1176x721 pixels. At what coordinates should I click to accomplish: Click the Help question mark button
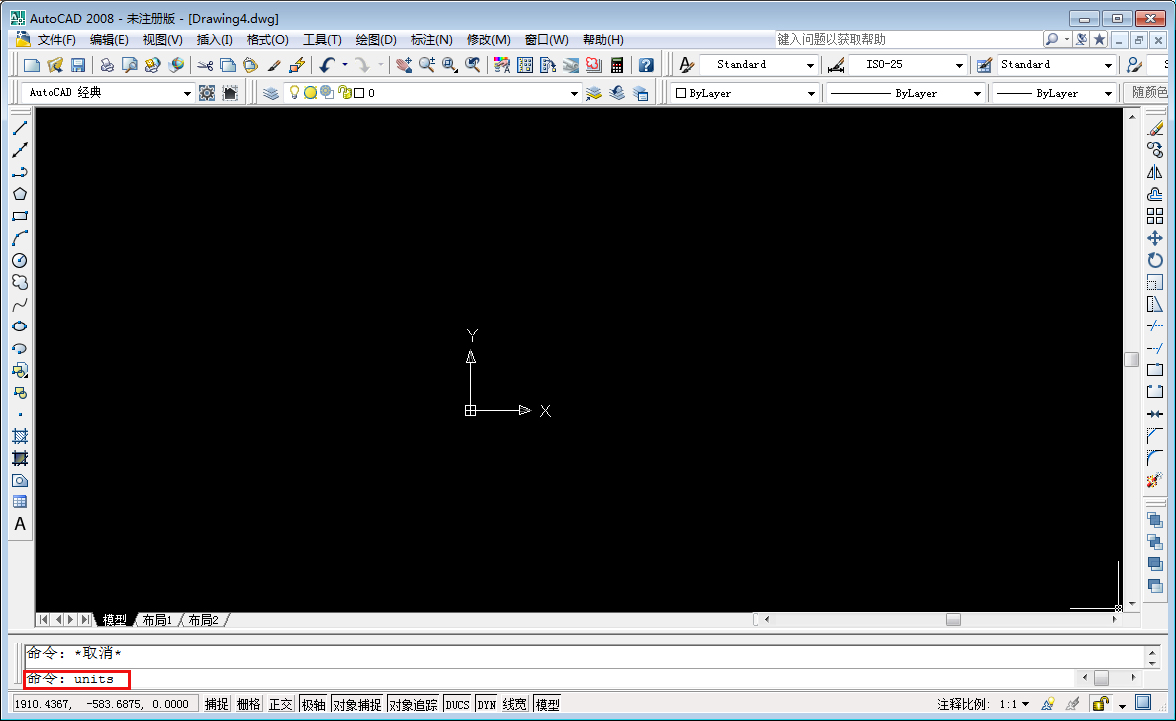[646, 63]
